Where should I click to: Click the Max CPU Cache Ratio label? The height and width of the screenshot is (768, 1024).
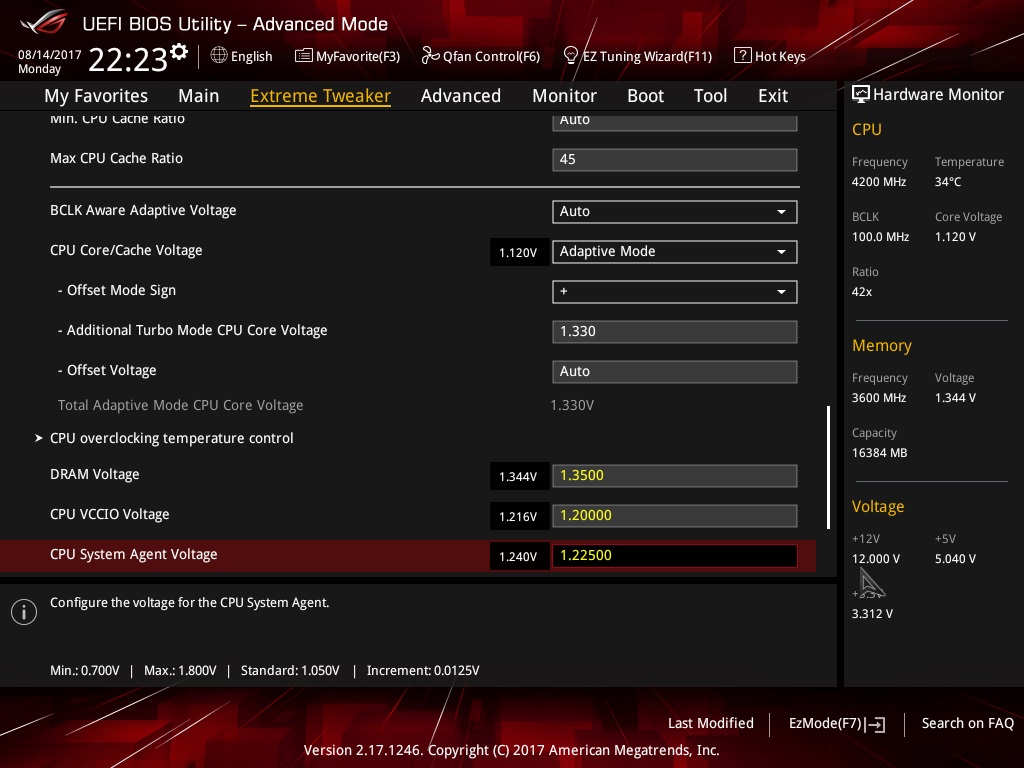(116, 158)
